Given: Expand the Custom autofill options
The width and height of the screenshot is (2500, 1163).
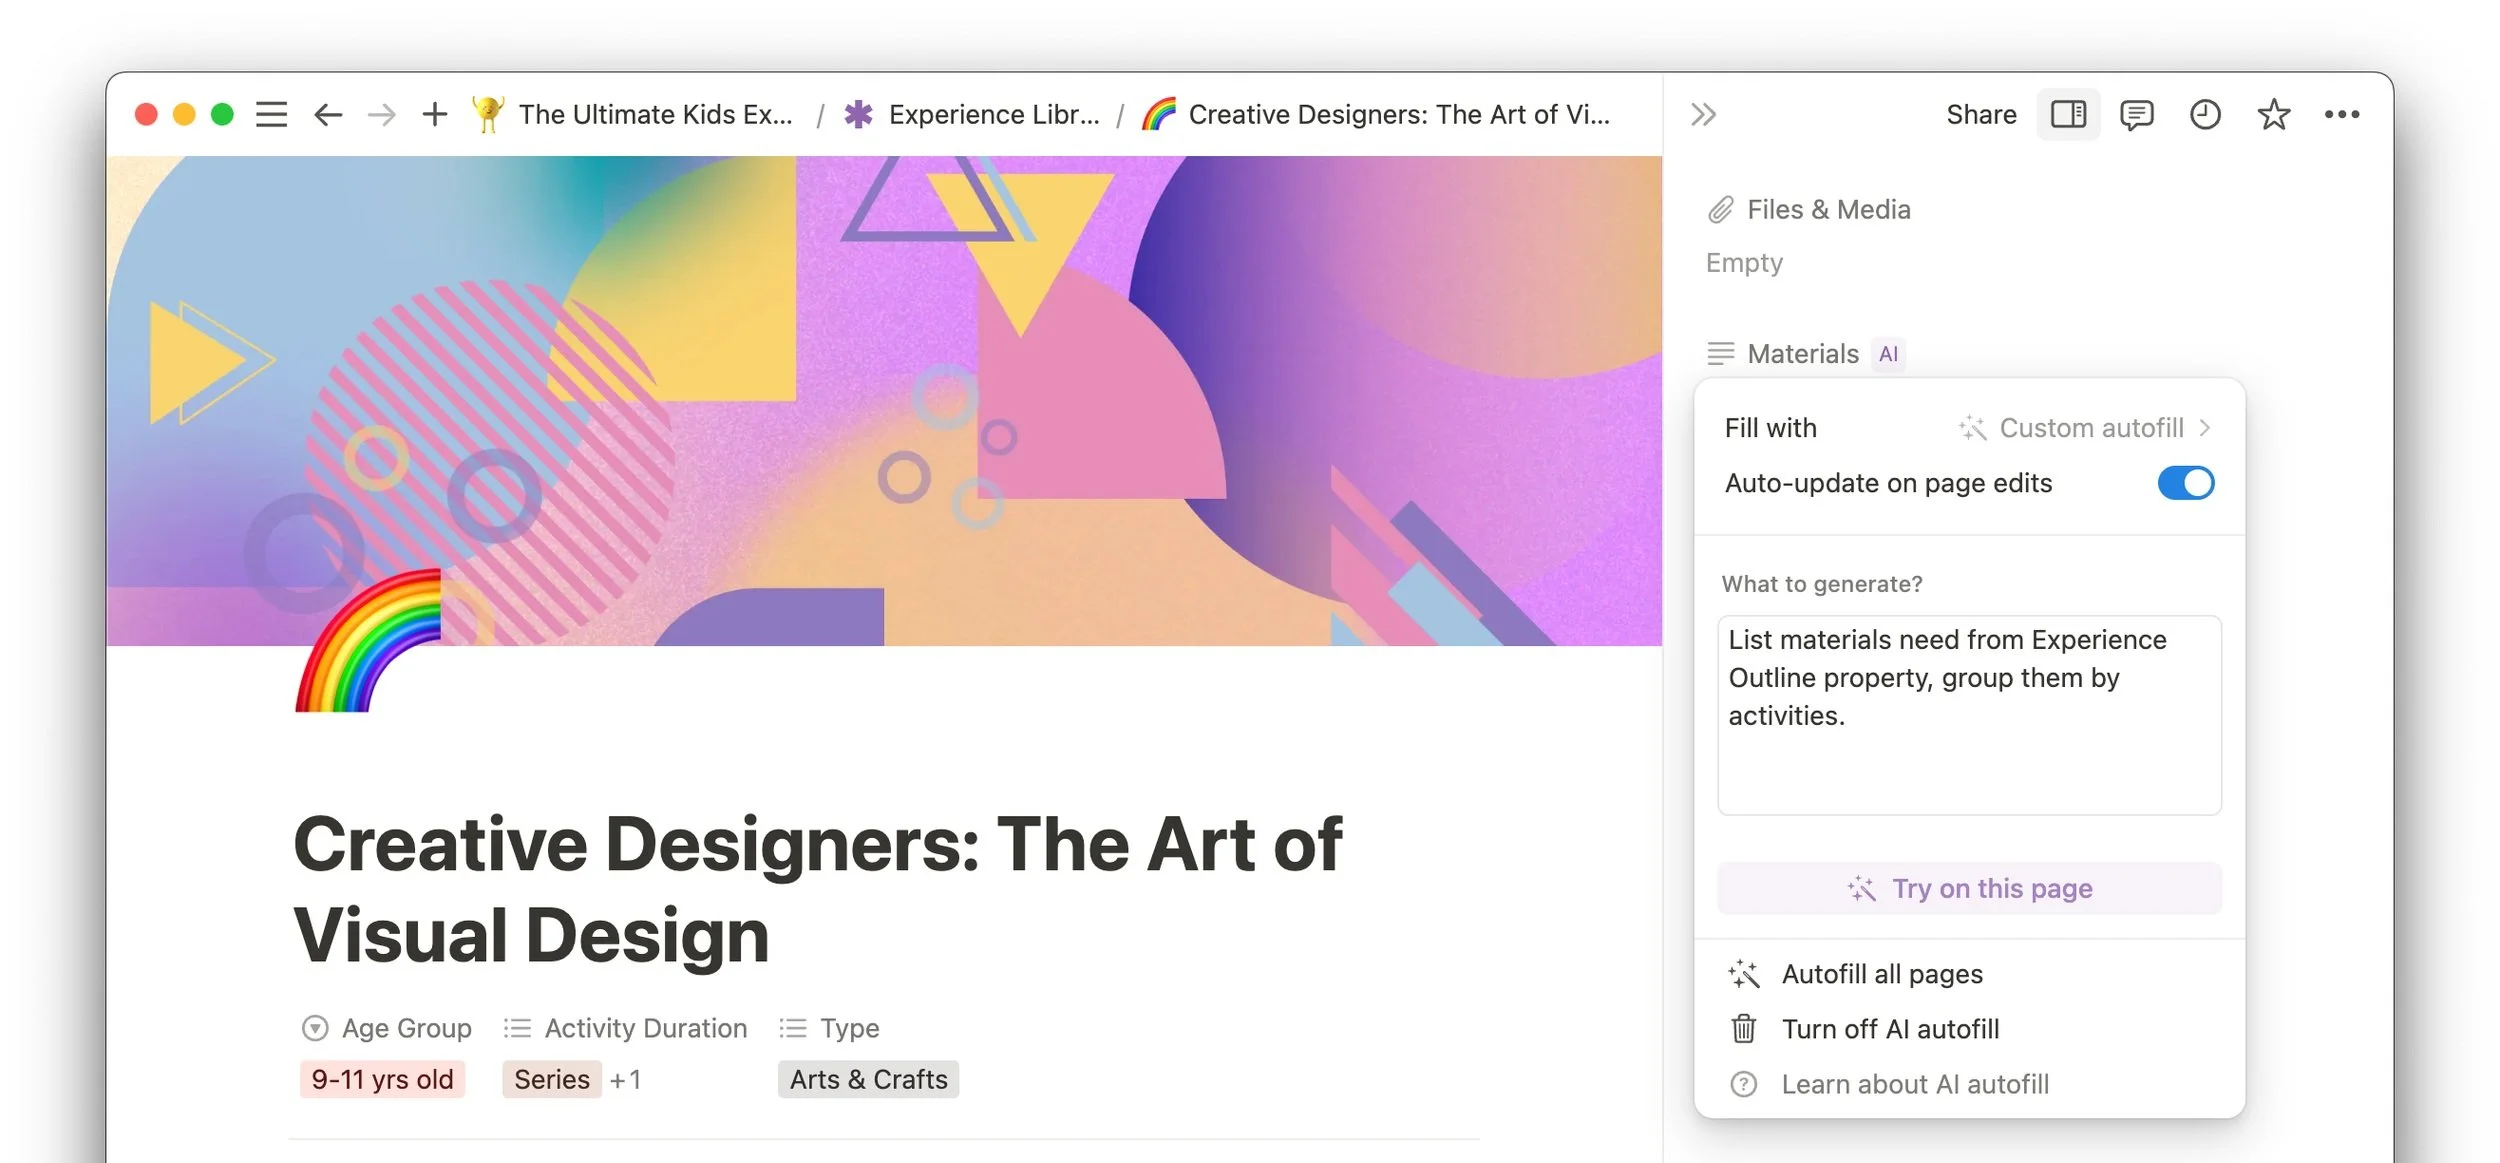Looking at the screenshot, I should 2086,428.
